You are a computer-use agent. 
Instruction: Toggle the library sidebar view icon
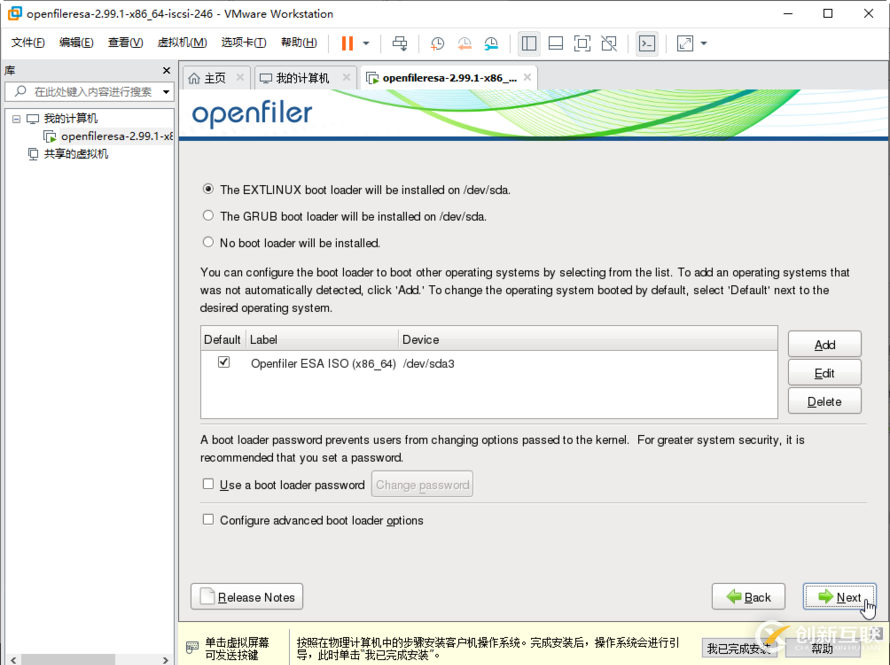[529, 43]
